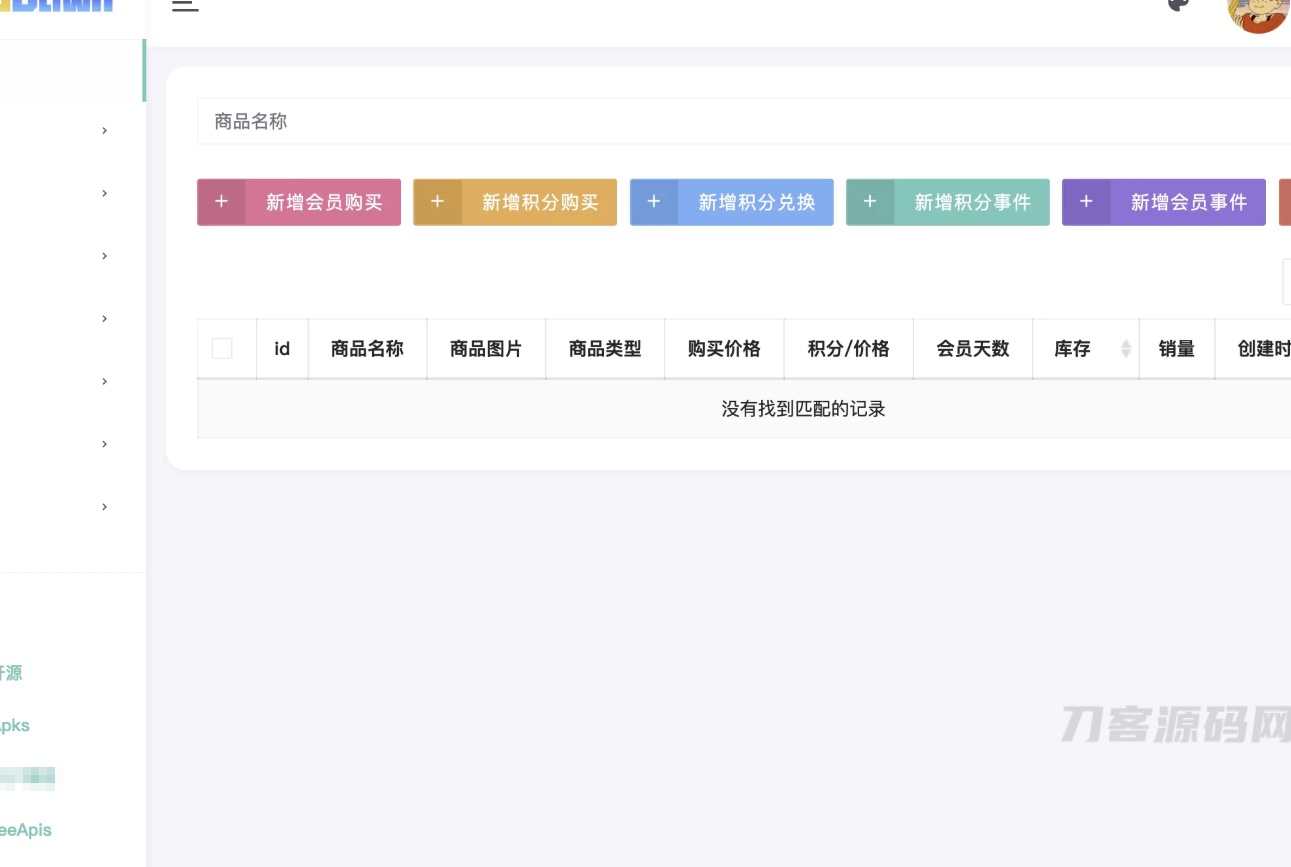
Task: Click the 会员天数 column header
Action: [x=973, y=349]
